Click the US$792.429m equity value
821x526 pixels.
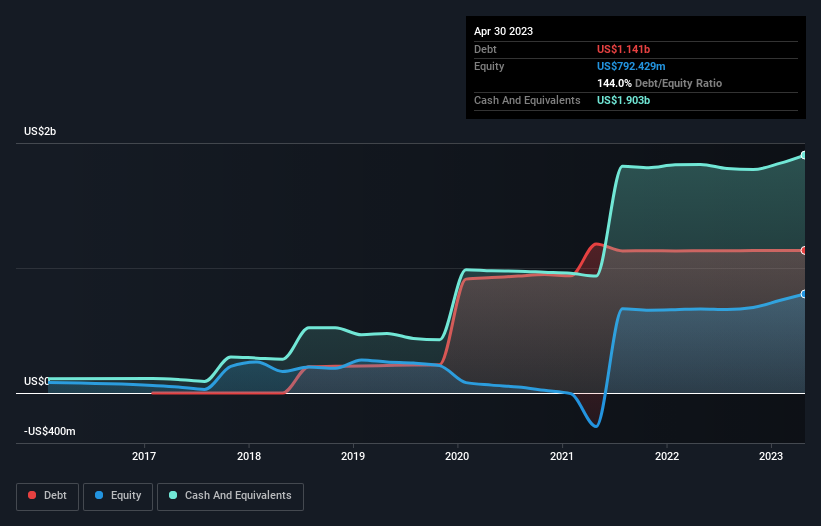631,66
